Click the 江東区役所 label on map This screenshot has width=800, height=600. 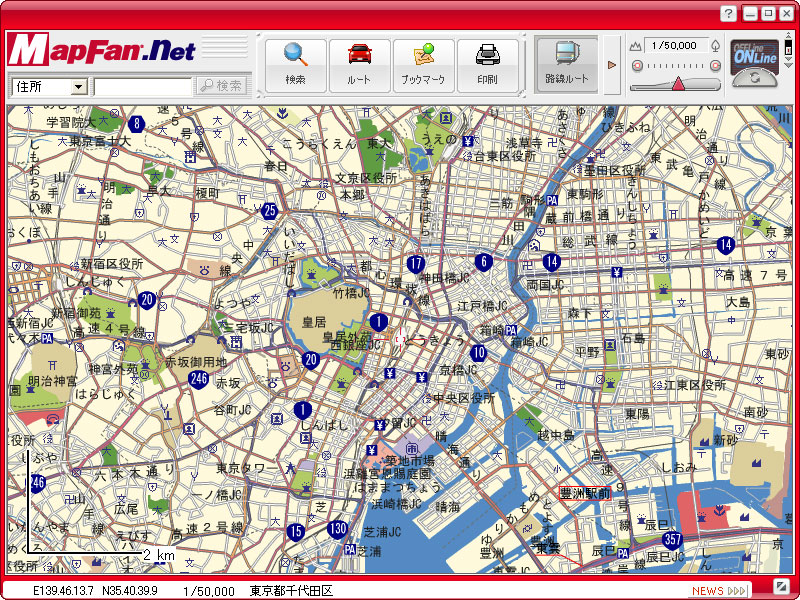click(695, 385)
